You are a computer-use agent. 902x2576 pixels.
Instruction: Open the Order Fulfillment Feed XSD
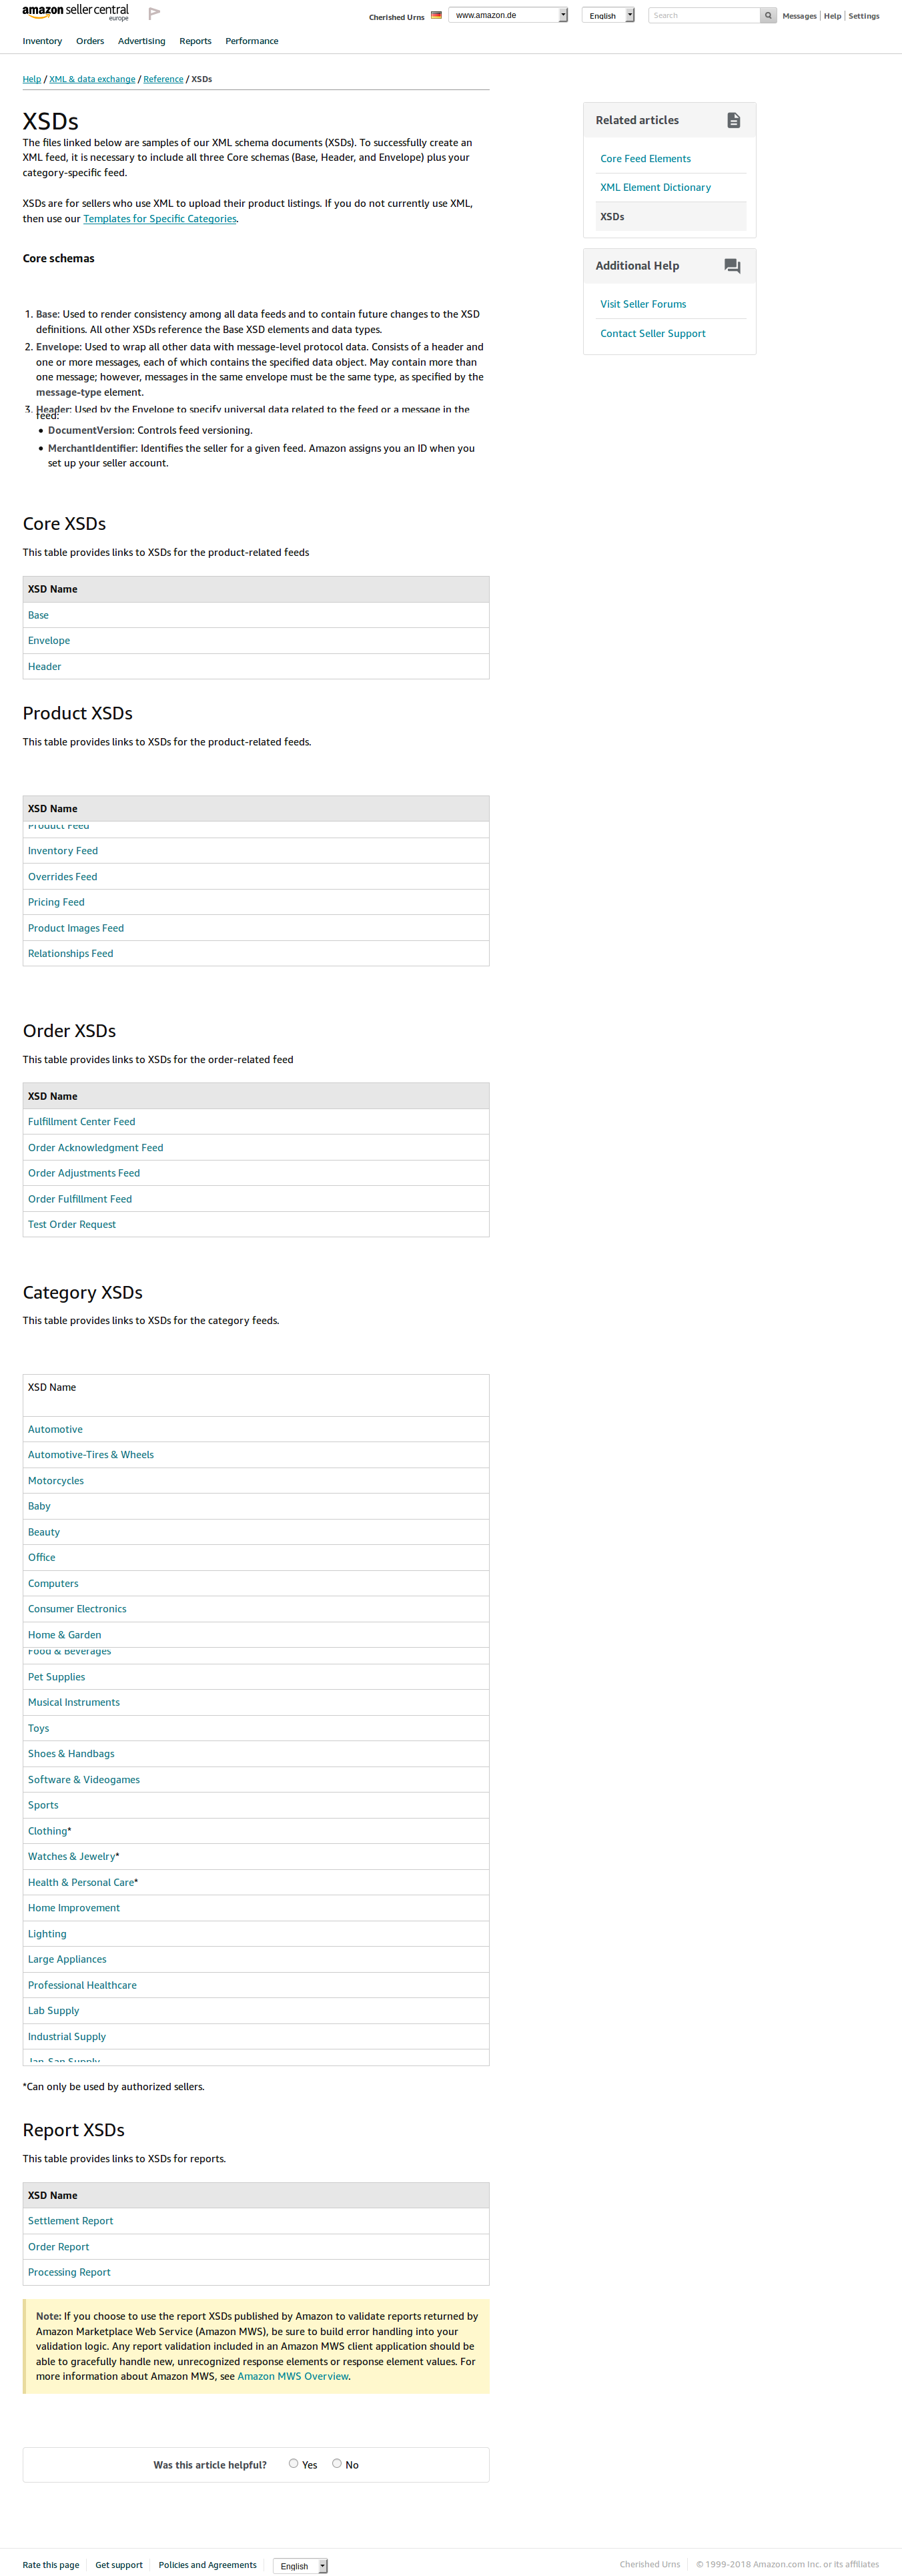coord(80,1199)
